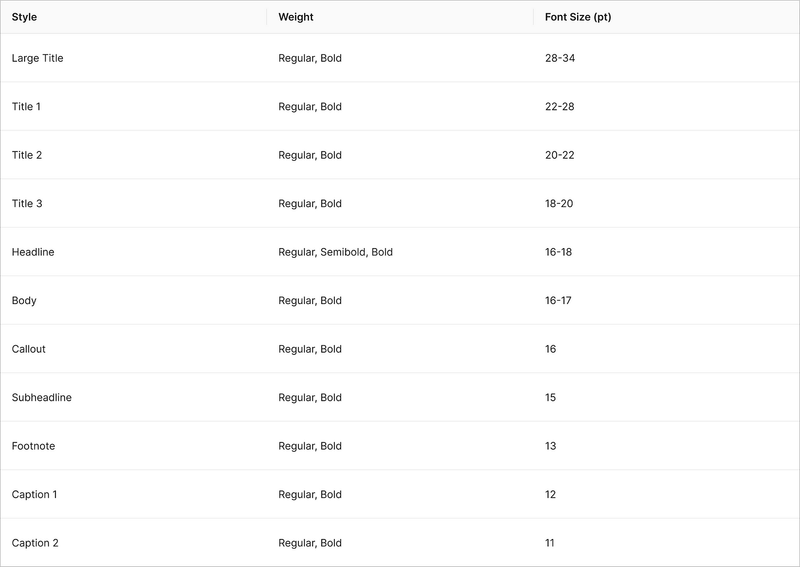
Task: Select the Title 1 style cell
Action: [26, 107]
